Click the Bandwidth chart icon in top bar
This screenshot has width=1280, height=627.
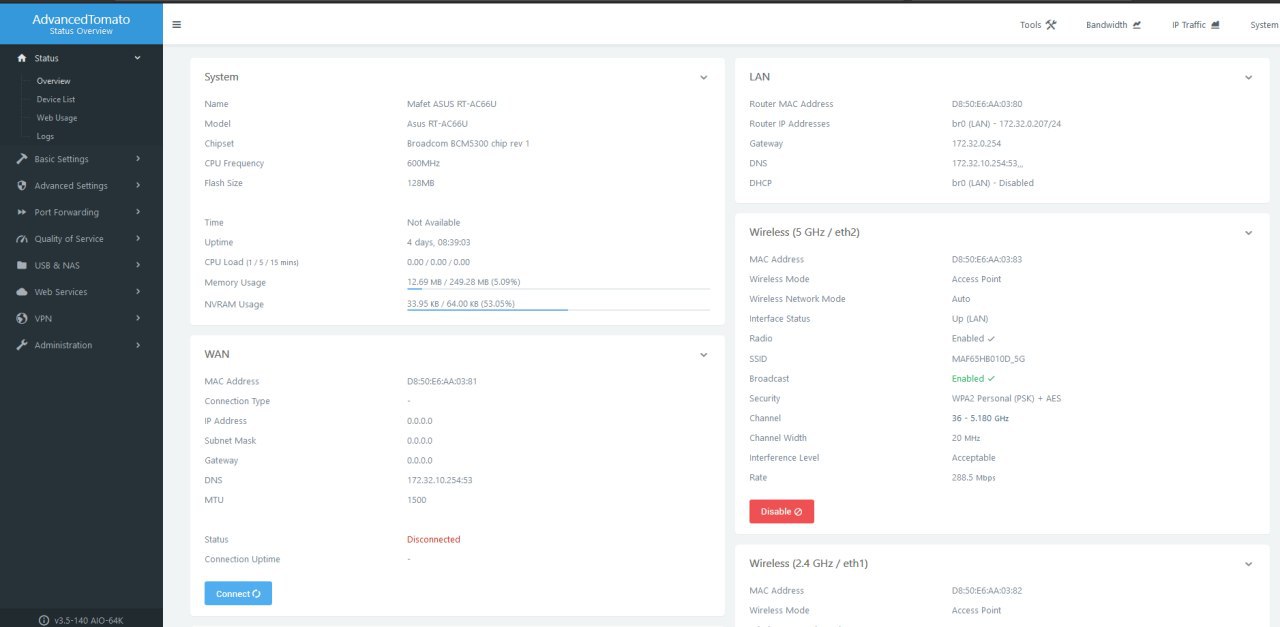(x=1137, y=25)
